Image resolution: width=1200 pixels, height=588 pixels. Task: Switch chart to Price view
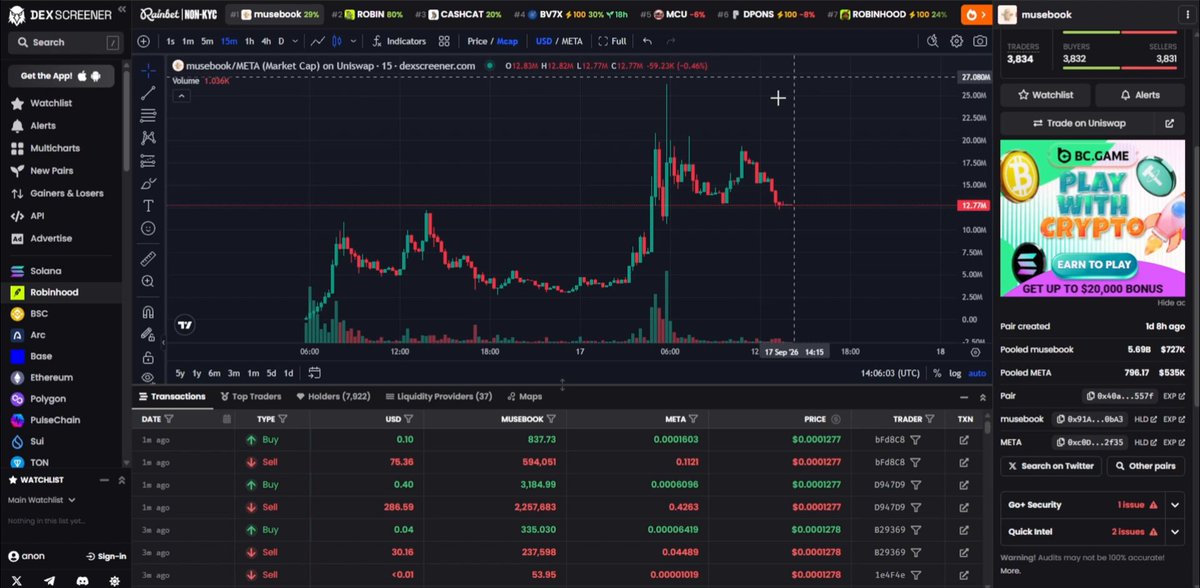[x=477, y=41]
